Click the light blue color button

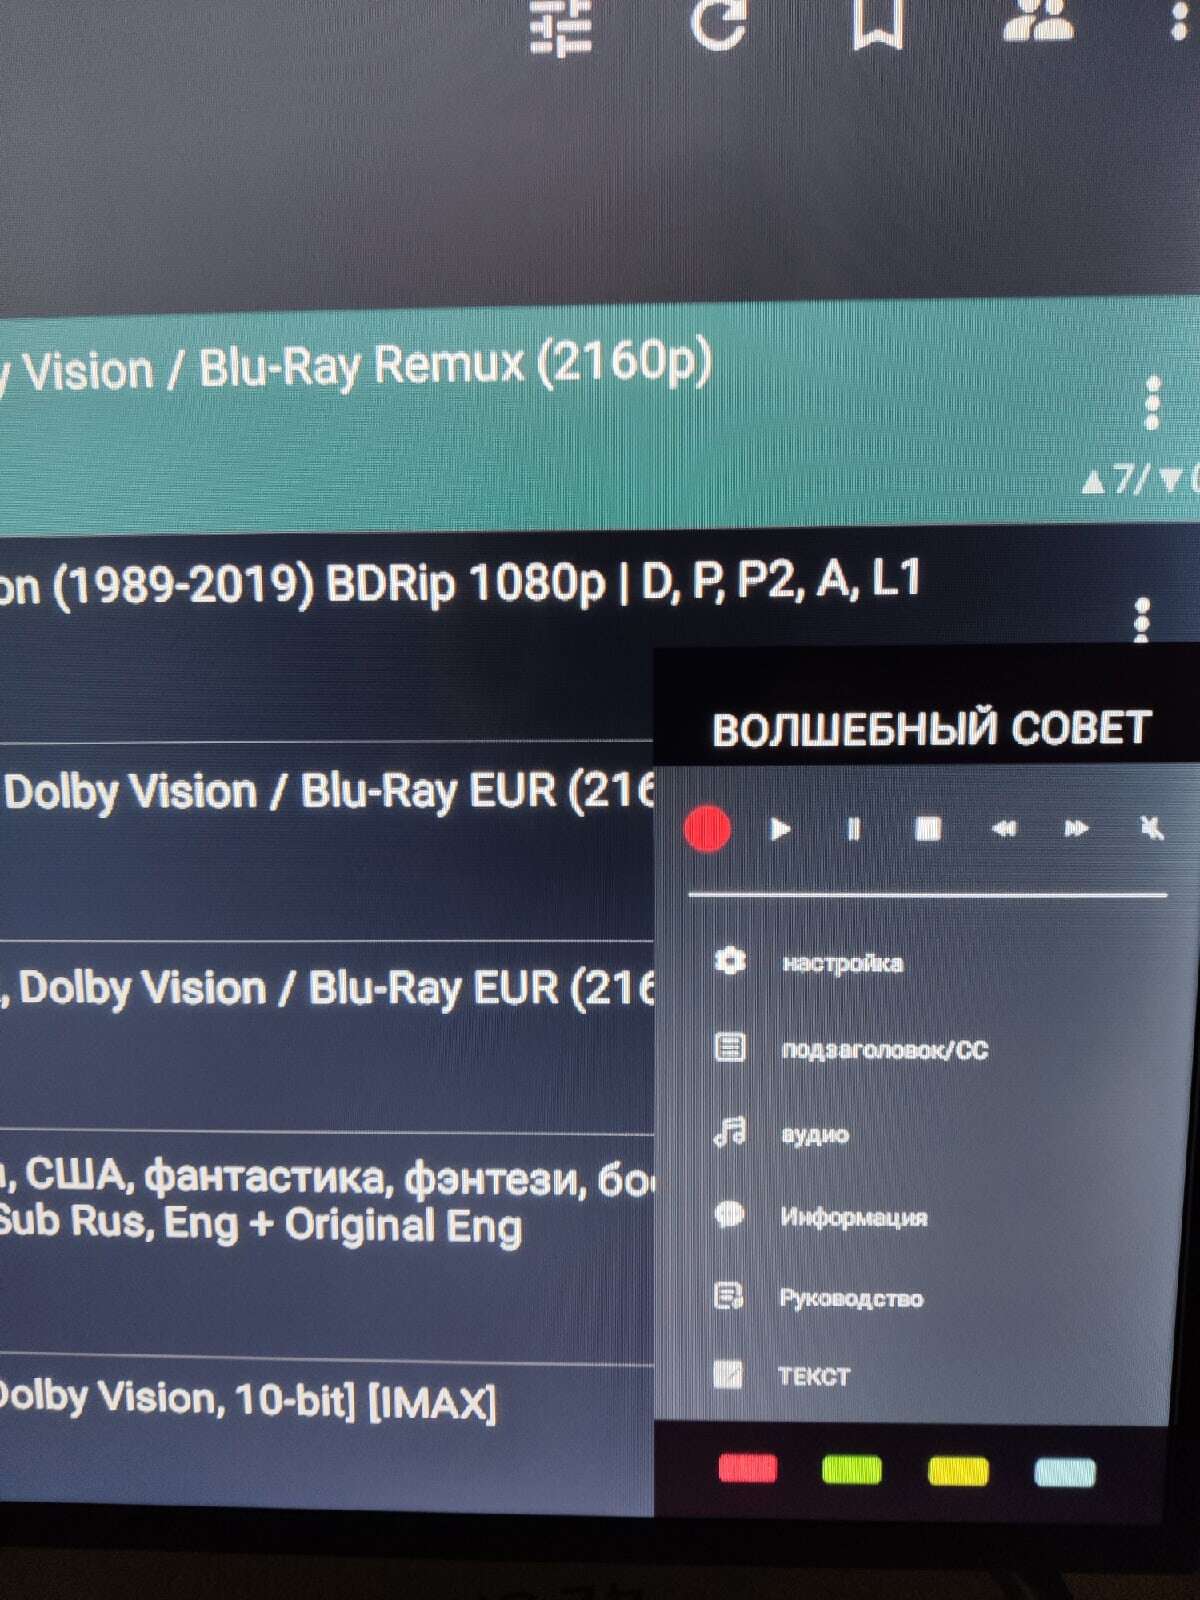coord(1064,1472)
